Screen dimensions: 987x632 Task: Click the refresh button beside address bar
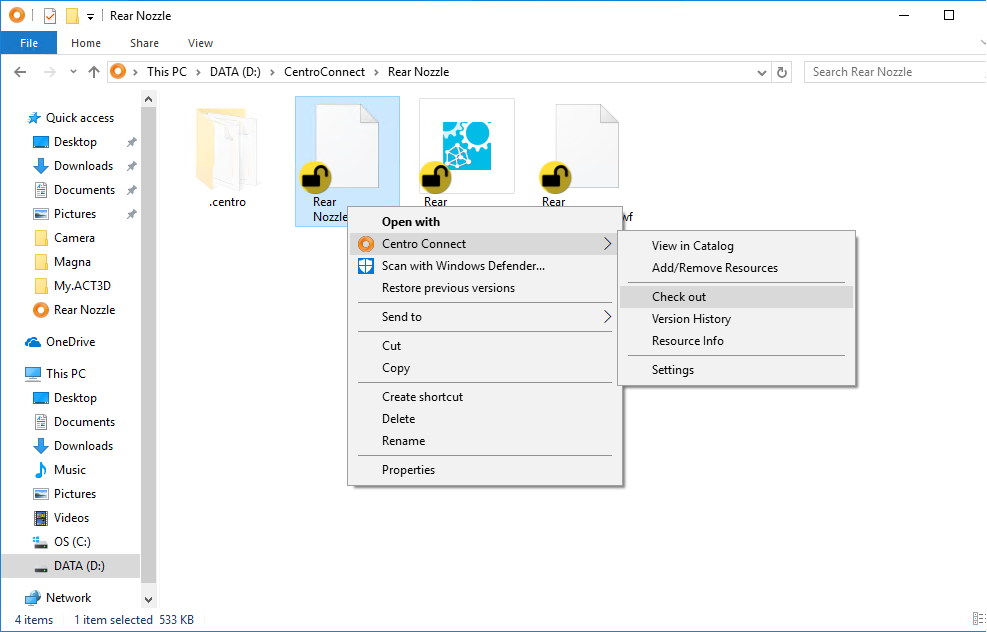click(x=782, y=72)
